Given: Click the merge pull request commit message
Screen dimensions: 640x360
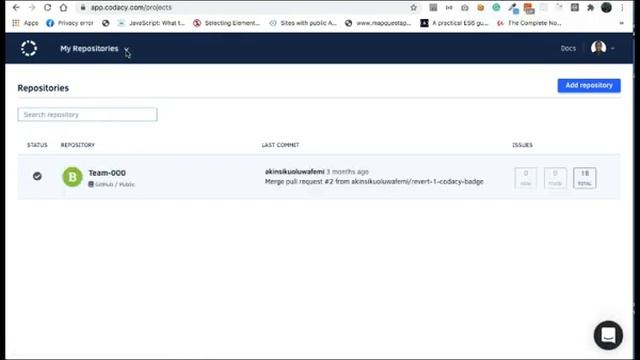Looking at the screenshot, I should 374,181.
